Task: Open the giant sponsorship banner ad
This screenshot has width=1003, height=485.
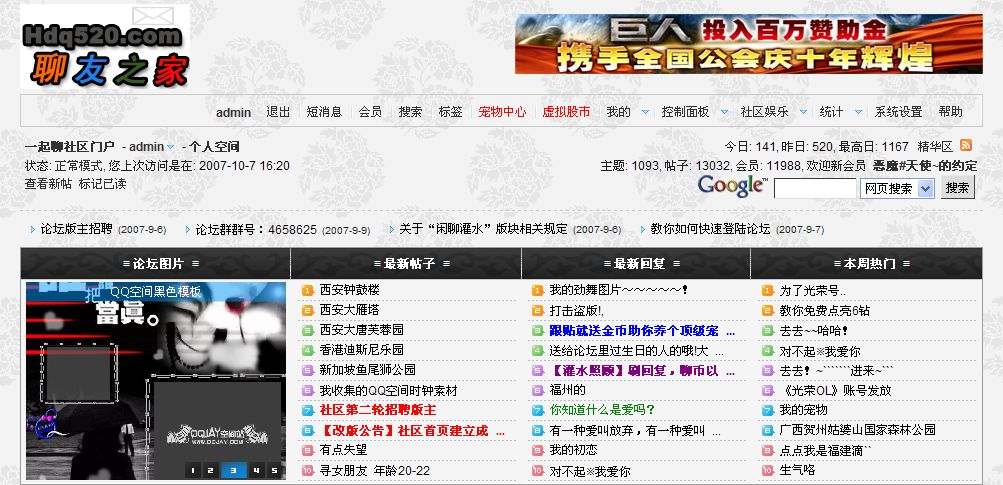Action: pos(748,44)
